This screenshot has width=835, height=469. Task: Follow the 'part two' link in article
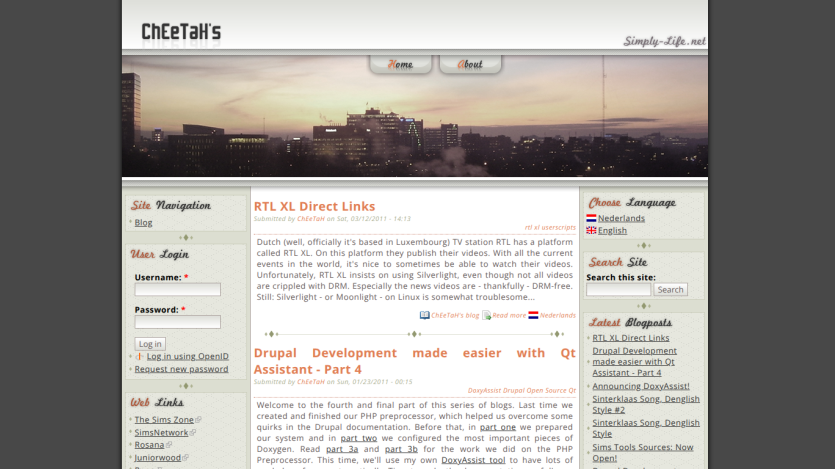(359, 438)
